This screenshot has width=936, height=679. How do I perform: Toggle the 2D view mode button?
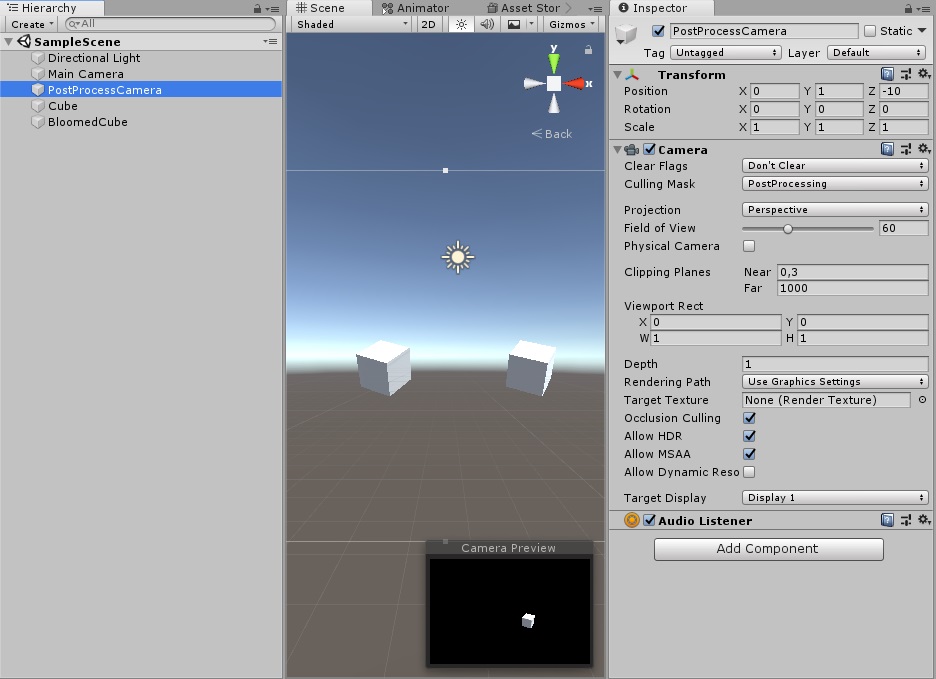point(428,24)
